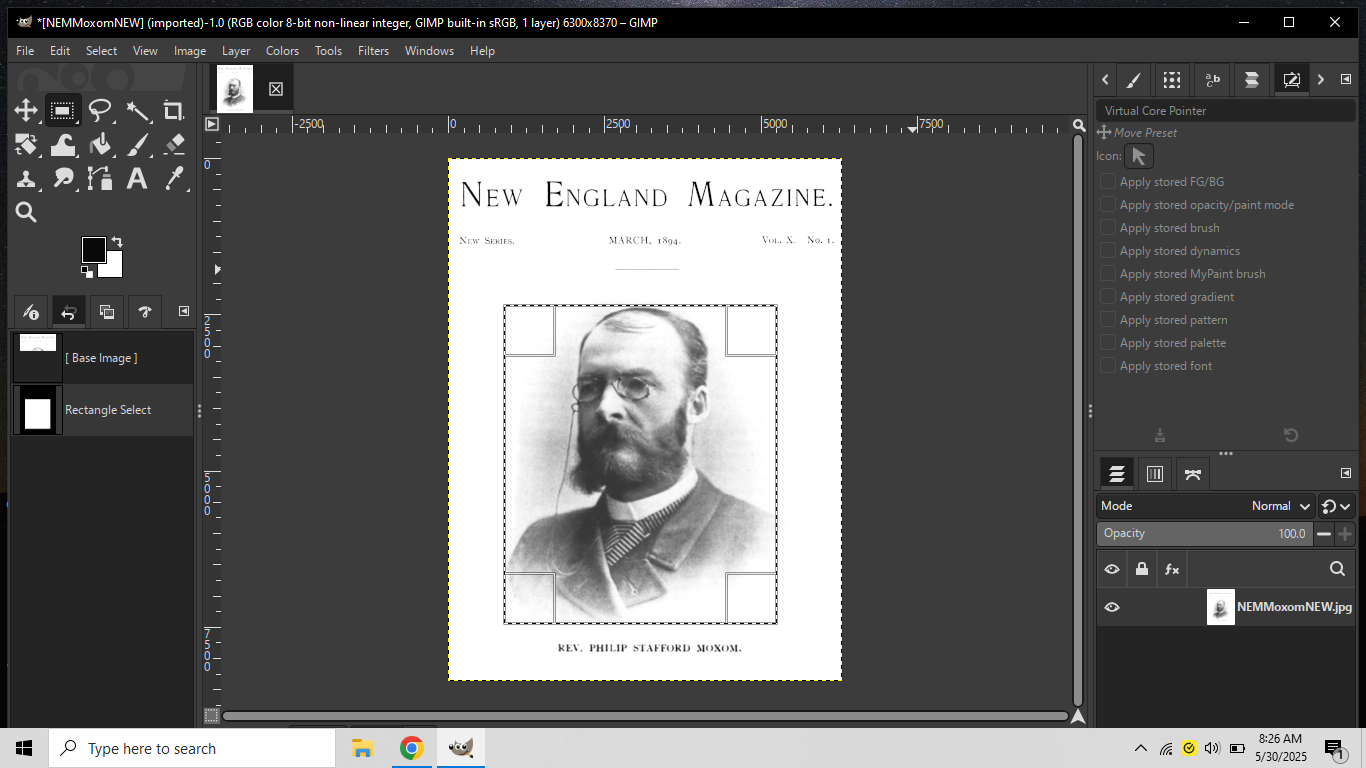The image size is (1366, 768).
Task: Activate the Crop tool
Action: [x=174, y=111]
